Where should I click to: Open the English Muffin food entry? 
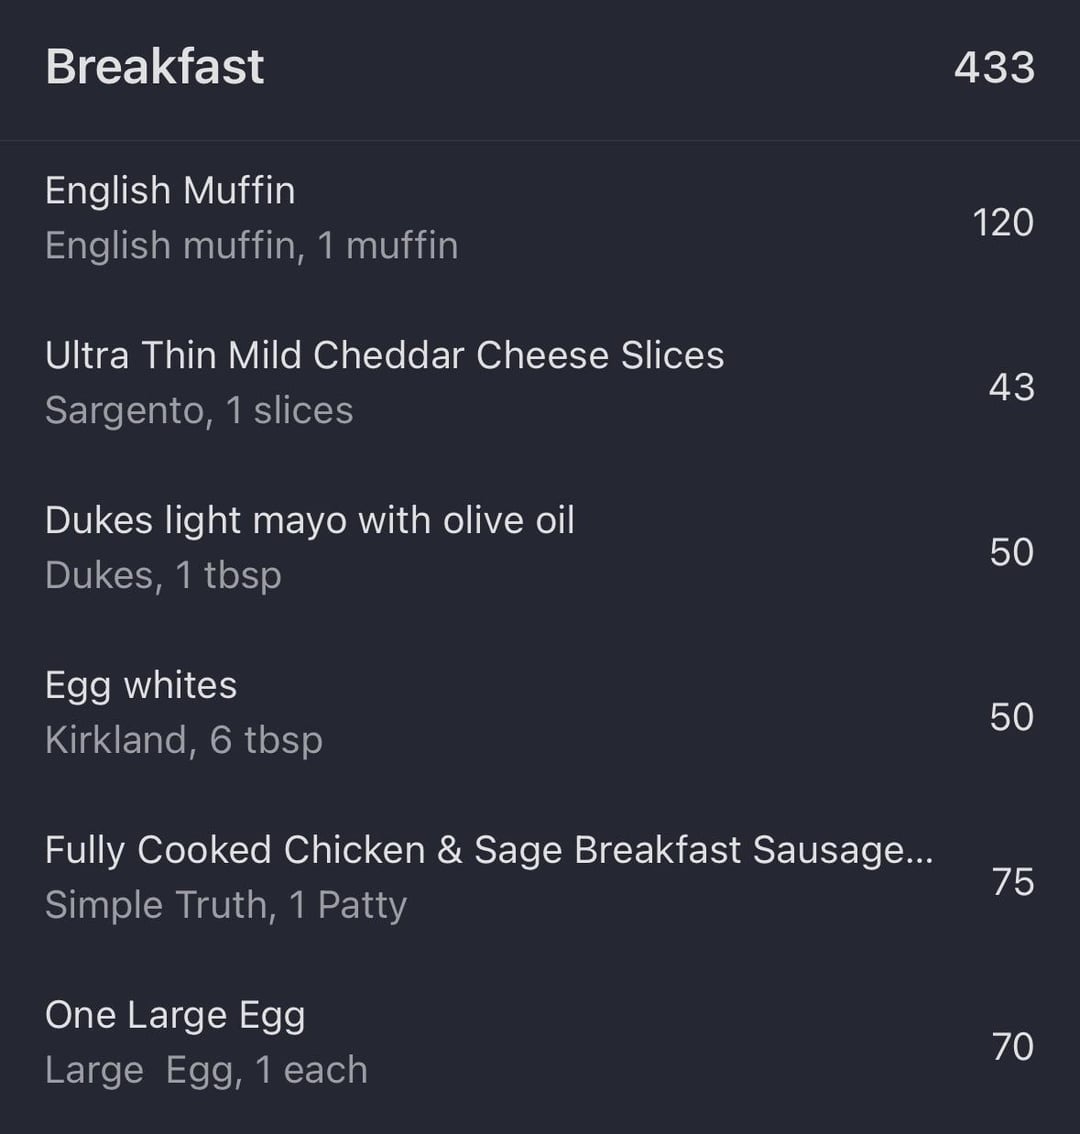[170, 190]
